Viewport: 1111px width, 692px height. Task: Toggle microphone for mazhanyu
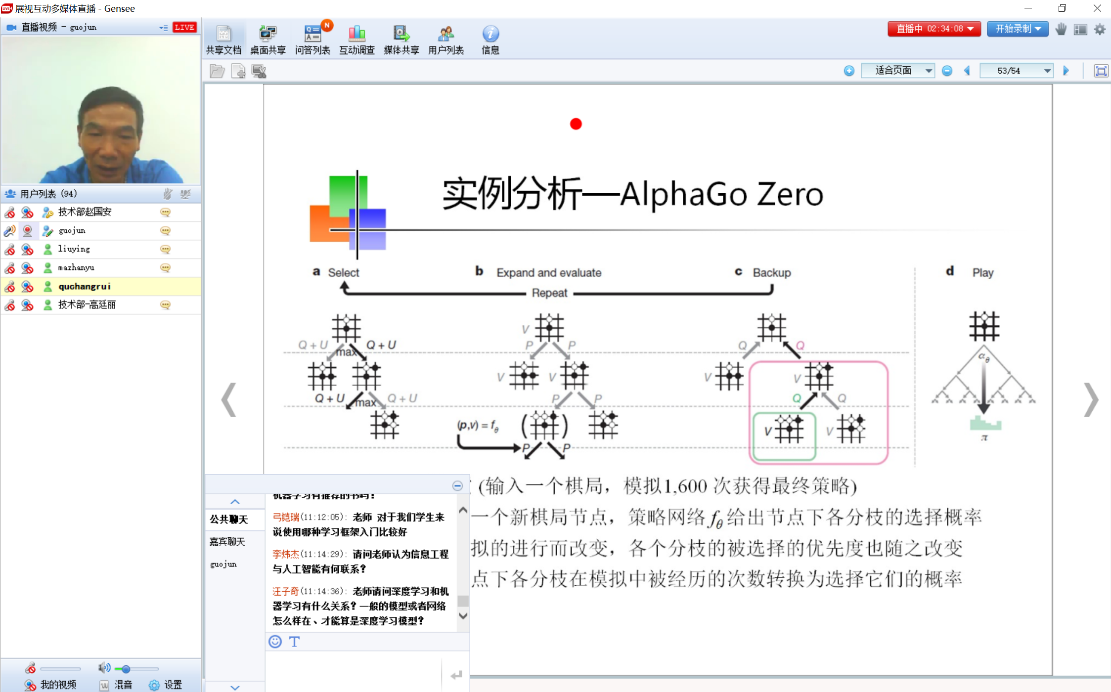(10, 268)
